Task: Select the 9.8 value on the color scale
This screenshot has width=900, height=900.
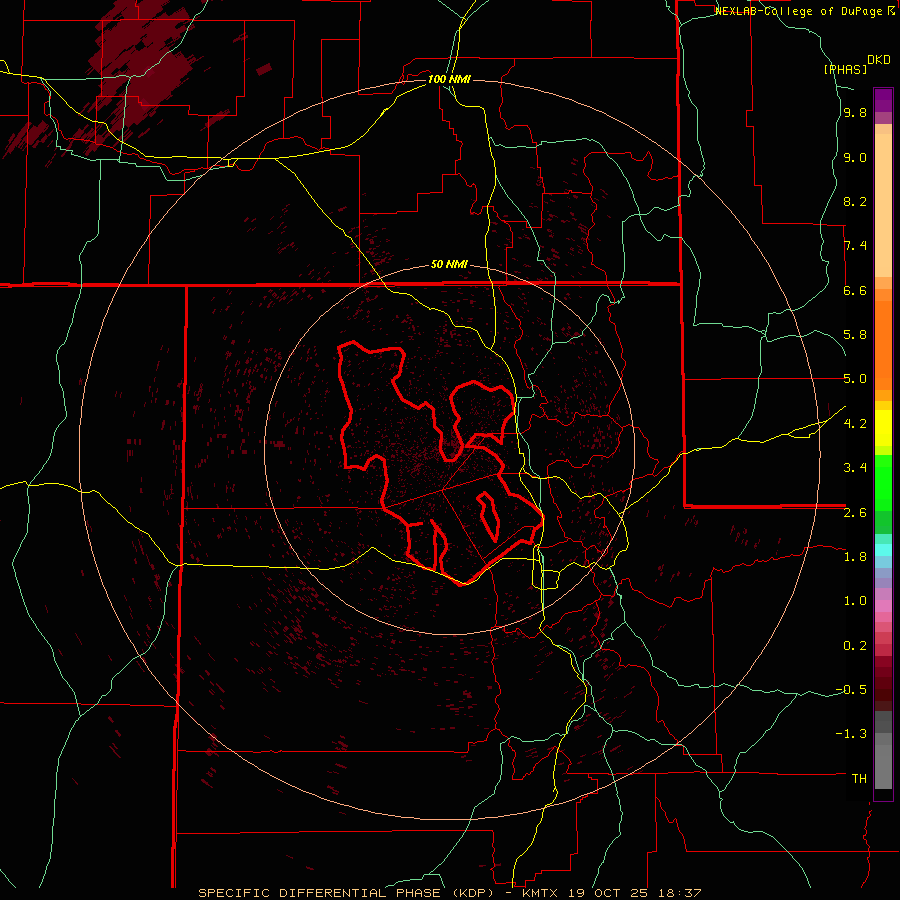Action: point(855,113)
